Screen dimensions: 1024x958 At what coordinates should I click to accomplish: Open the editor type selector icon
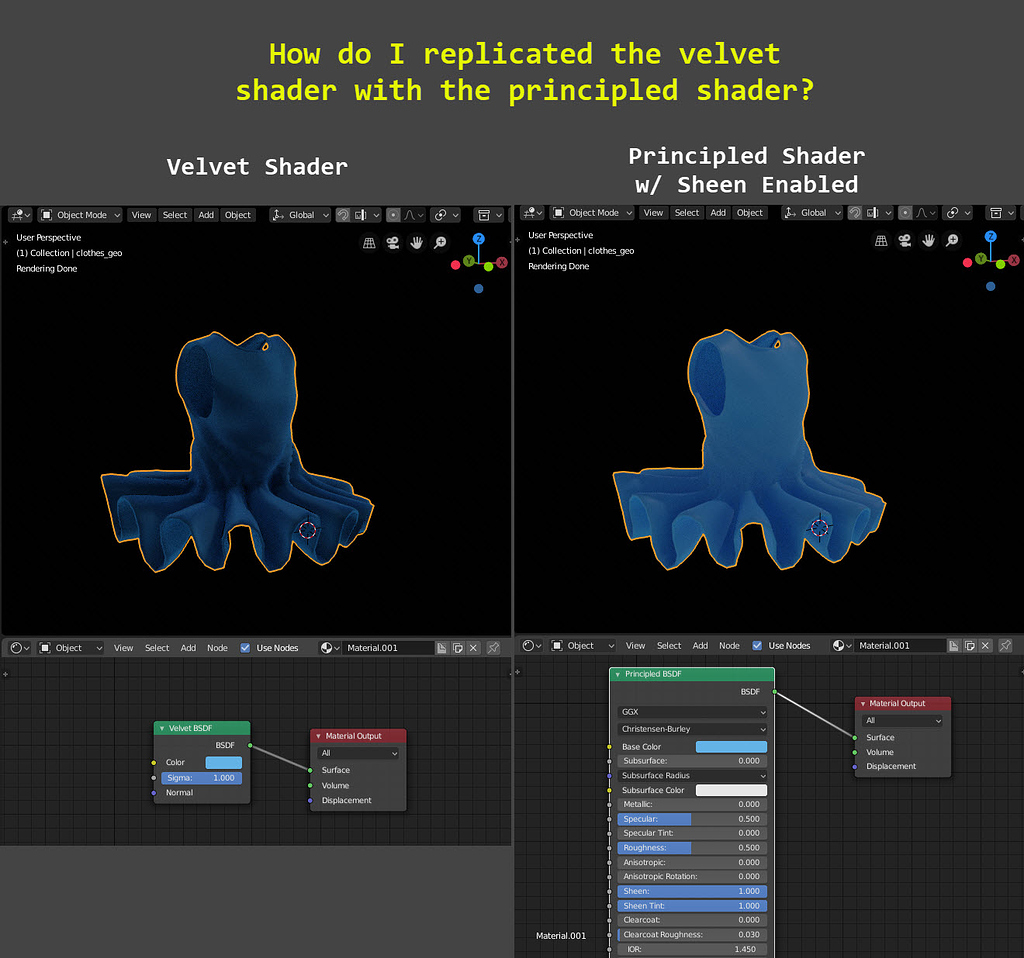click(x=18, y=214)
